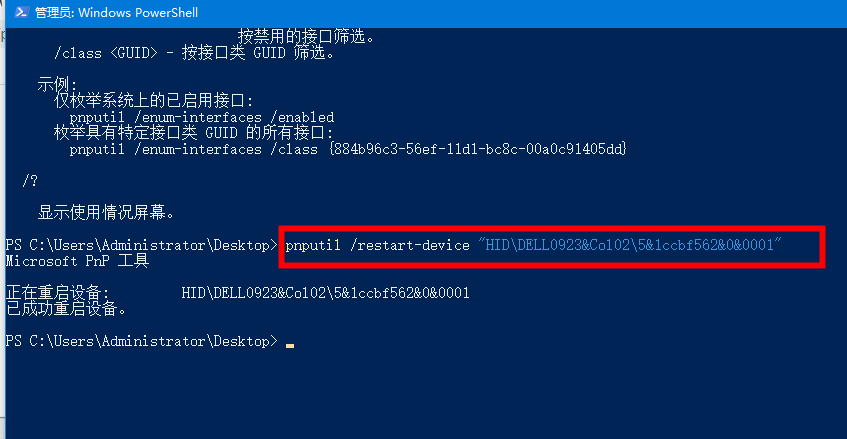Screen dimensions: 847x439
Task: Click the PowerShell icon in the title bar
Action: point(22,12)
